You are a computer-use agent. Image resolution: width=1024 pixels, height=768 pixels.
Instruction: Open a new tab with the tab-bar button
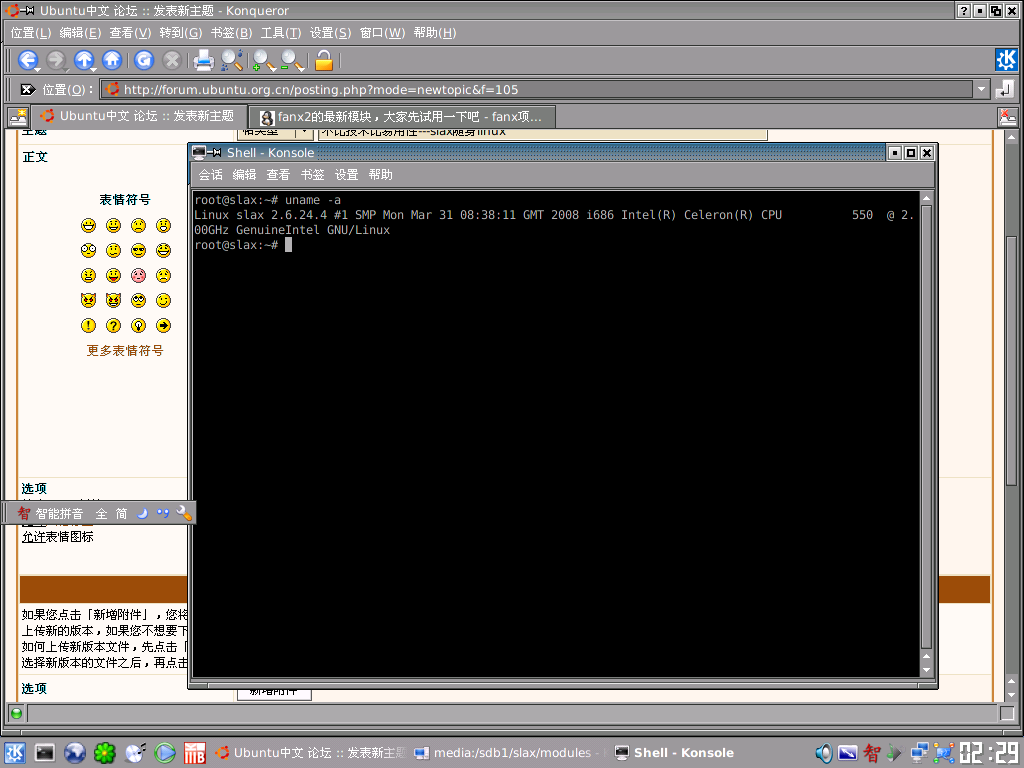[x=18, y=117]
